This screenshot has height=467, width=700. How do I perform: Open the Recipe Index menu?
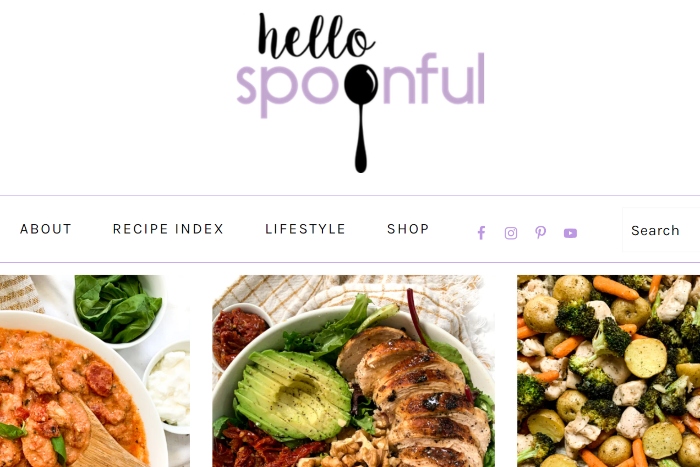[x=168, y=229]
